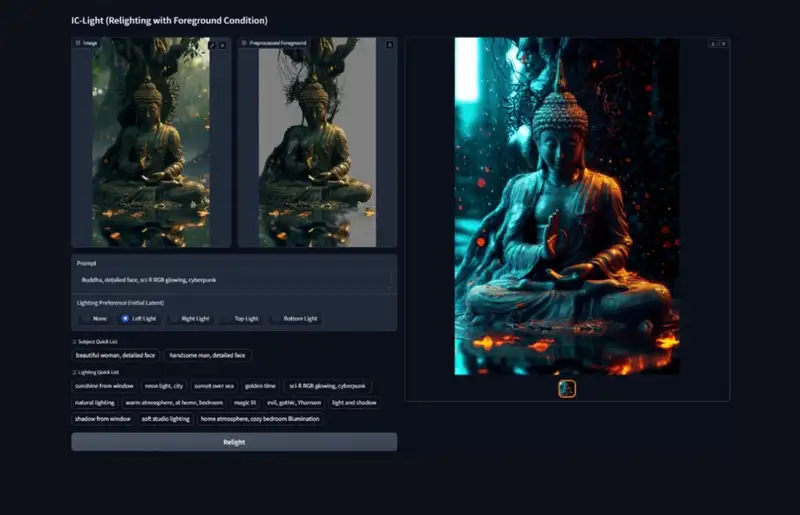Use 'beautiful woman, detailed face' subject preset
The image size is (800, 515).
pos(115,355)
